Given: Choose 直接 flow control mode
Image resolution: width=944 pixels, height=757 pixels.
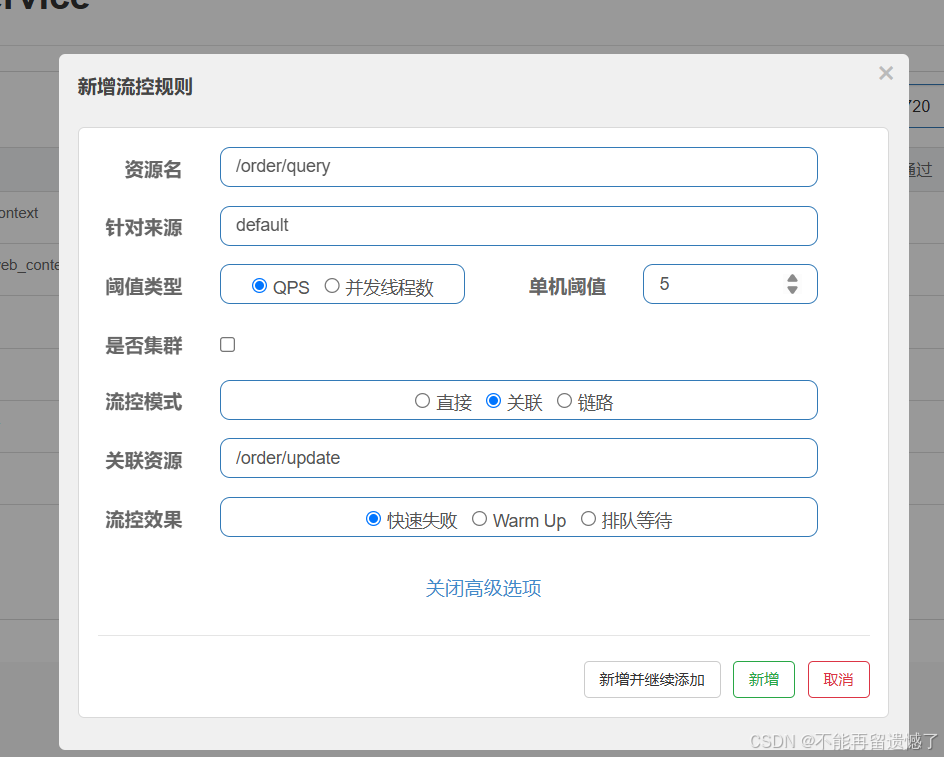Looking at the screenshot, I should coord(422,400).
